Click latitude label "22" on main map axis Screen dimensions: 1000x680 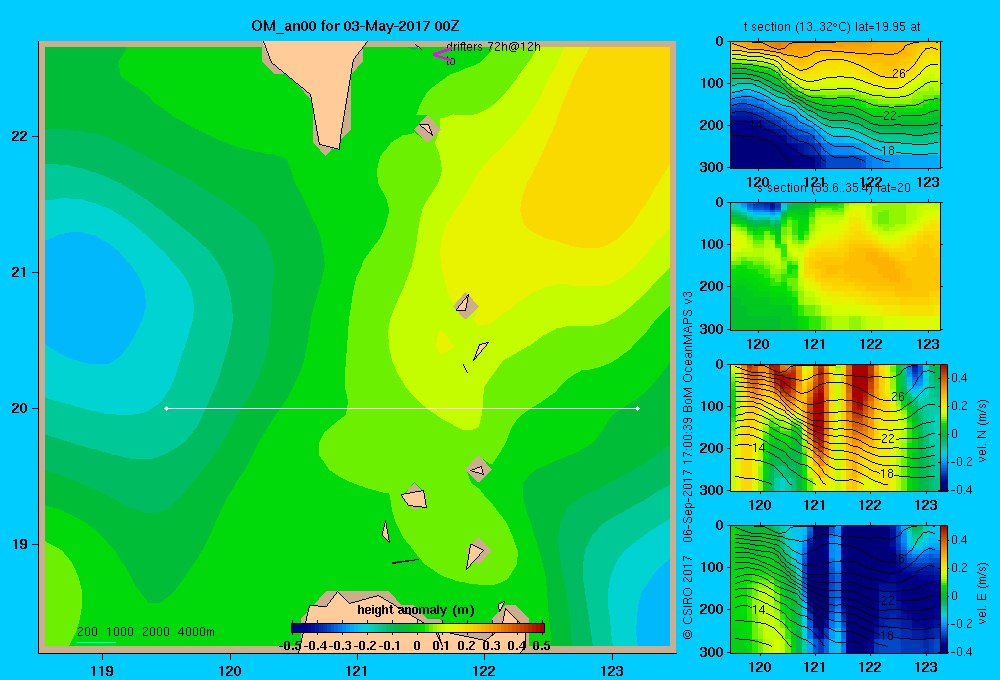(x=20, y=136)
